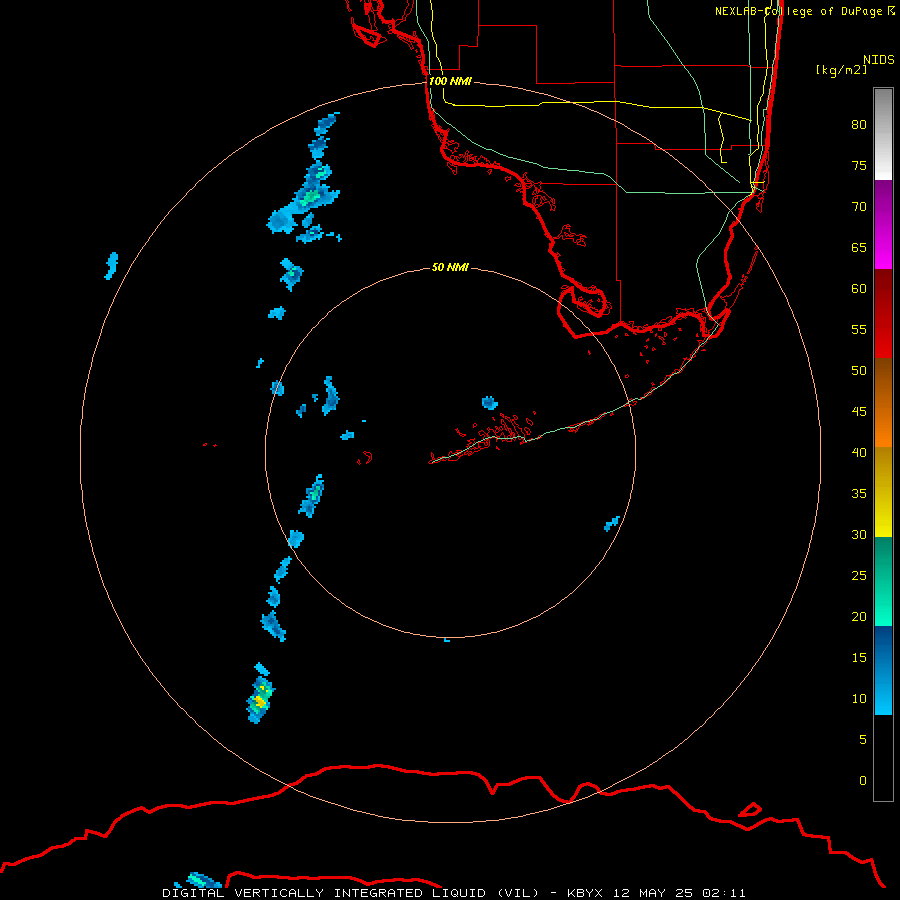This screenshot has width=900, height=900.
Task: Click the 20 value on the scale
Action: click(x=859, y=616)
